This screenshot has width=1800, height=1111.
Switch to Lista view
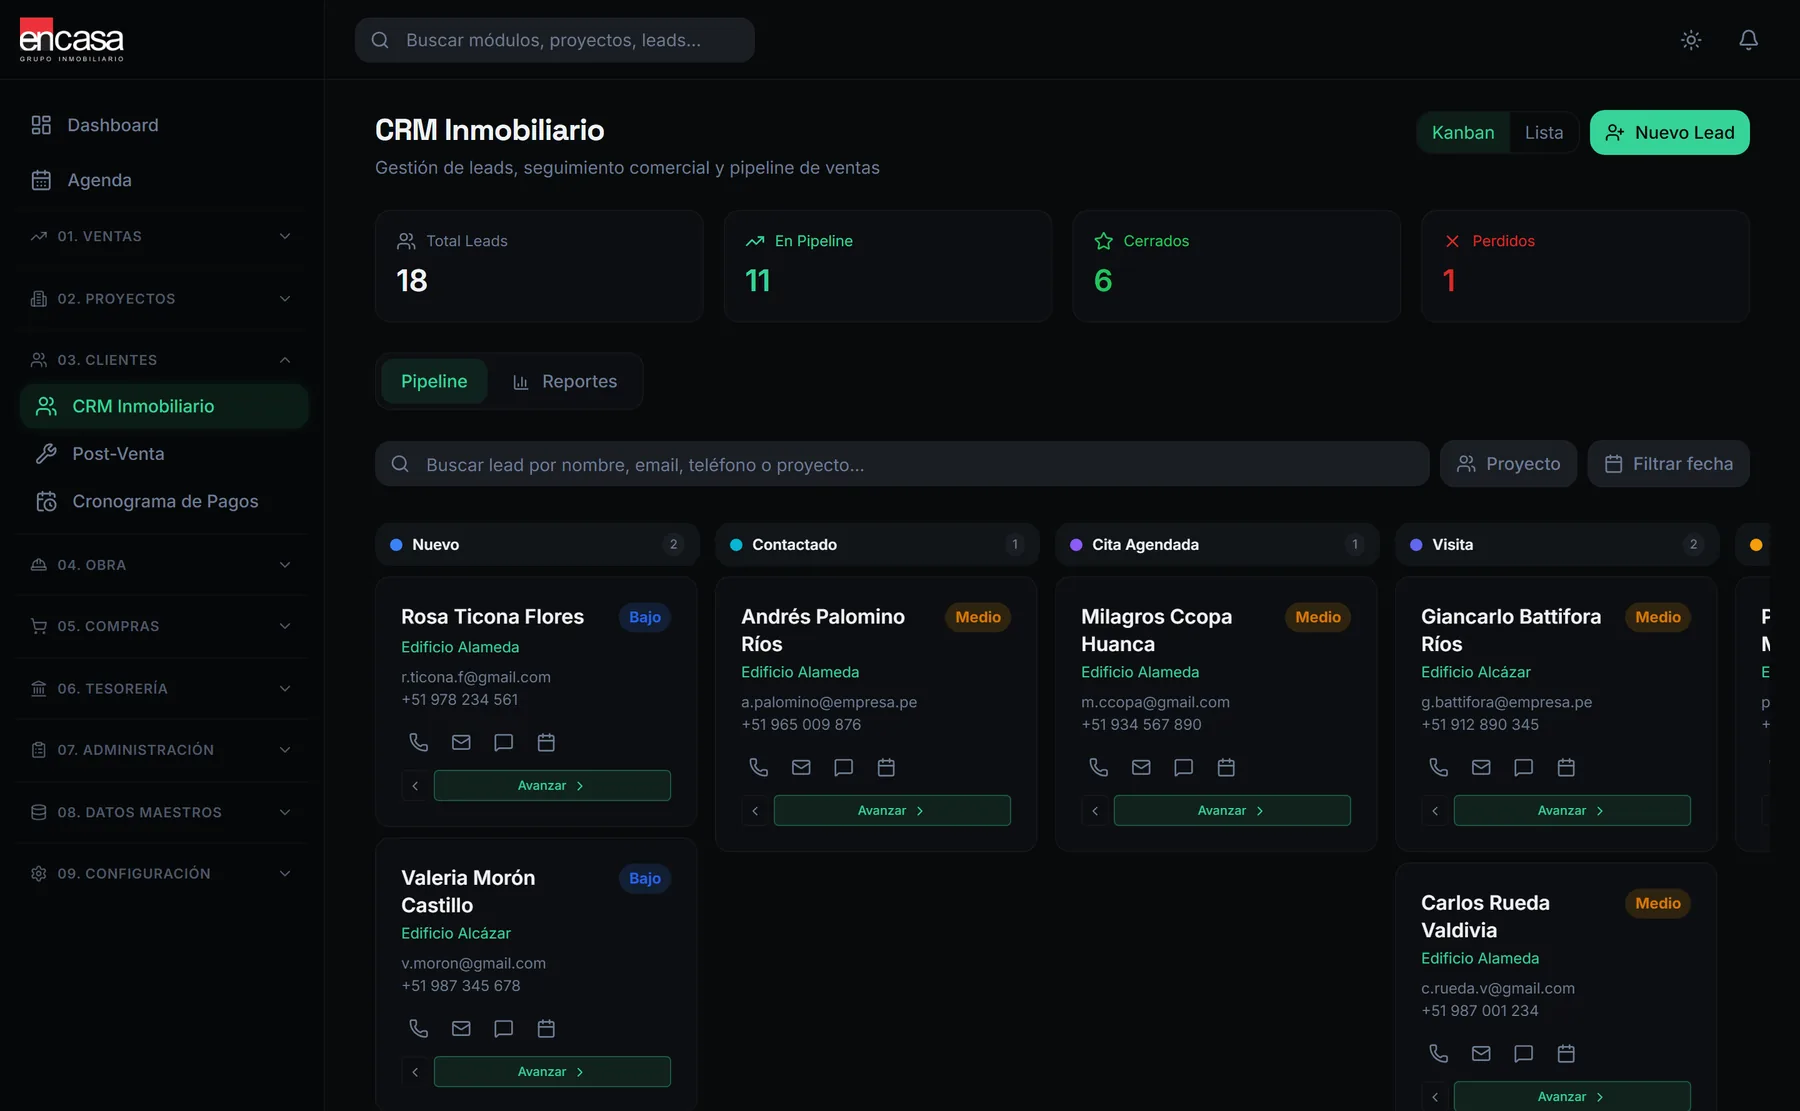[1543, 132]
